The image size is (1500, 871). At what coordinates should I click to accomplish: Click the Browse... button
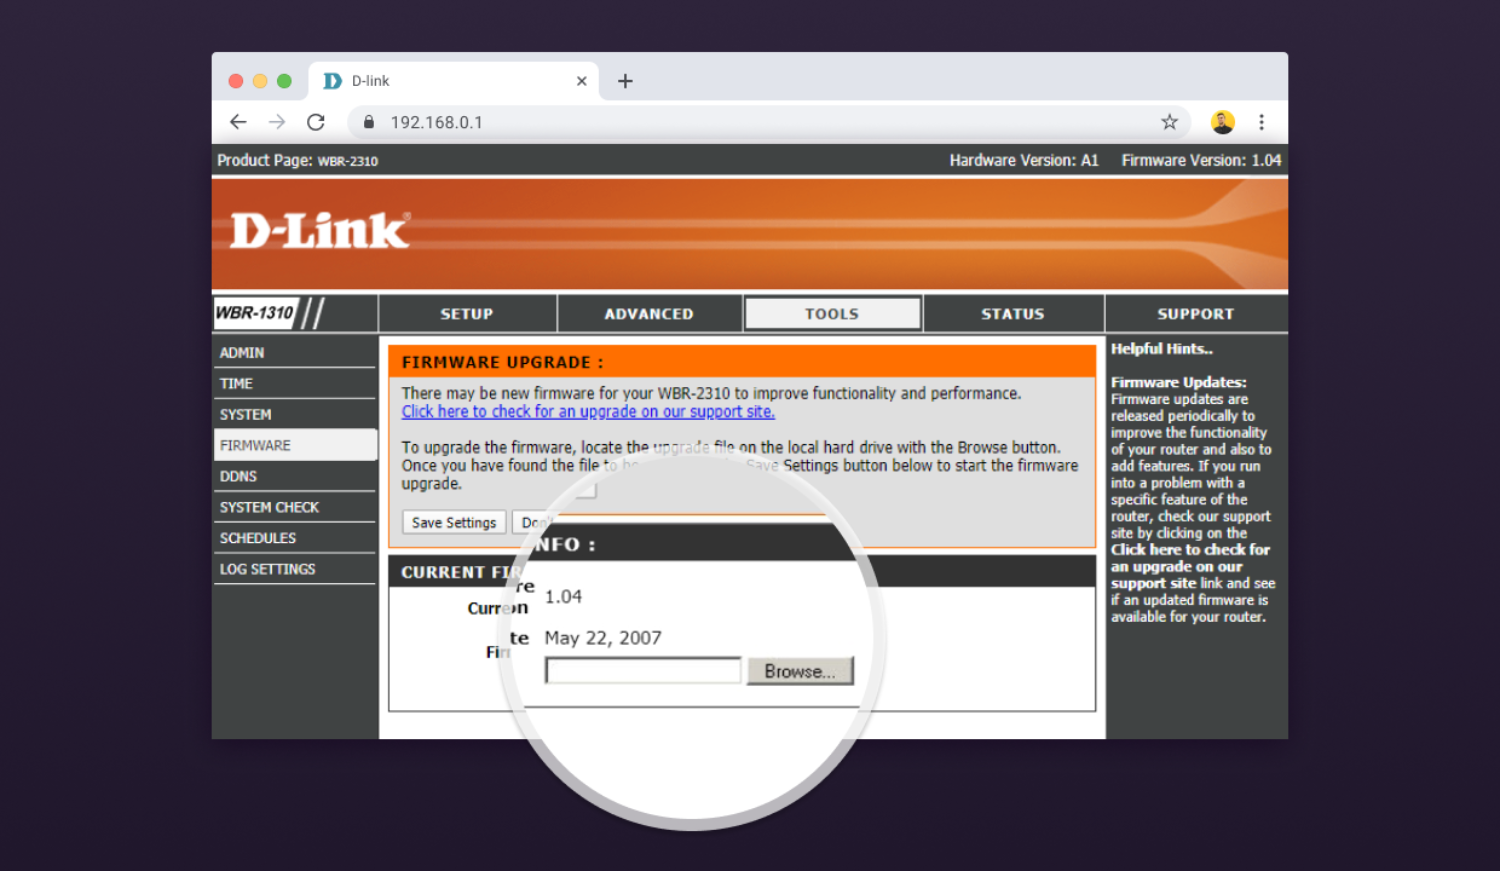(x=800, y=671)
